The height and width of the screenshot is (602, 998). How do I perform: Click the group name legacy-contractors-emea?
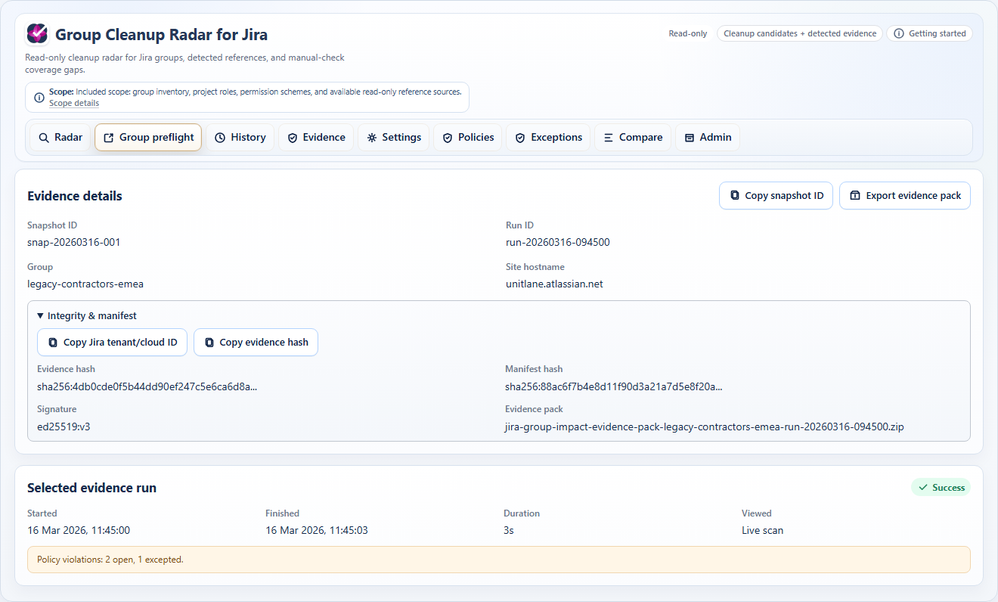(x=85, y=284)
